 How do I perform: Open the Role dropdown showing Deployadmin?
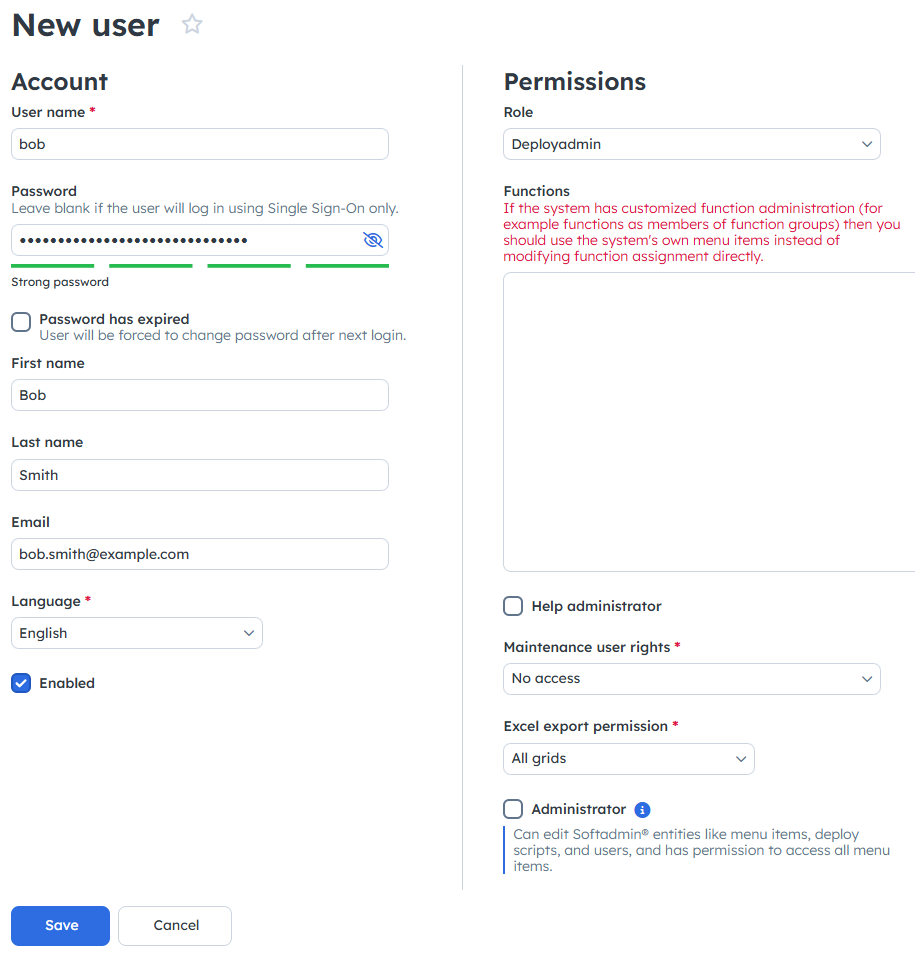pos(691,144)
